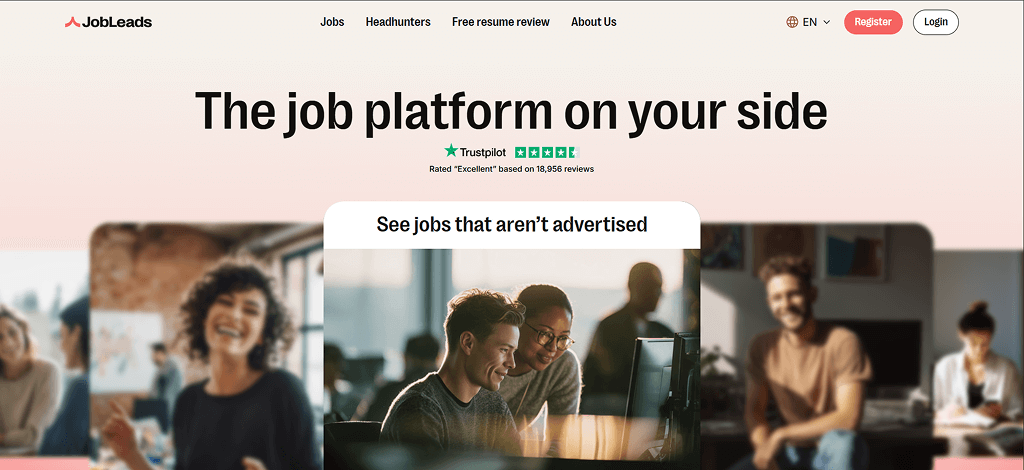
Task: Open the EN language selector
Action: click(x=808, y=22)
